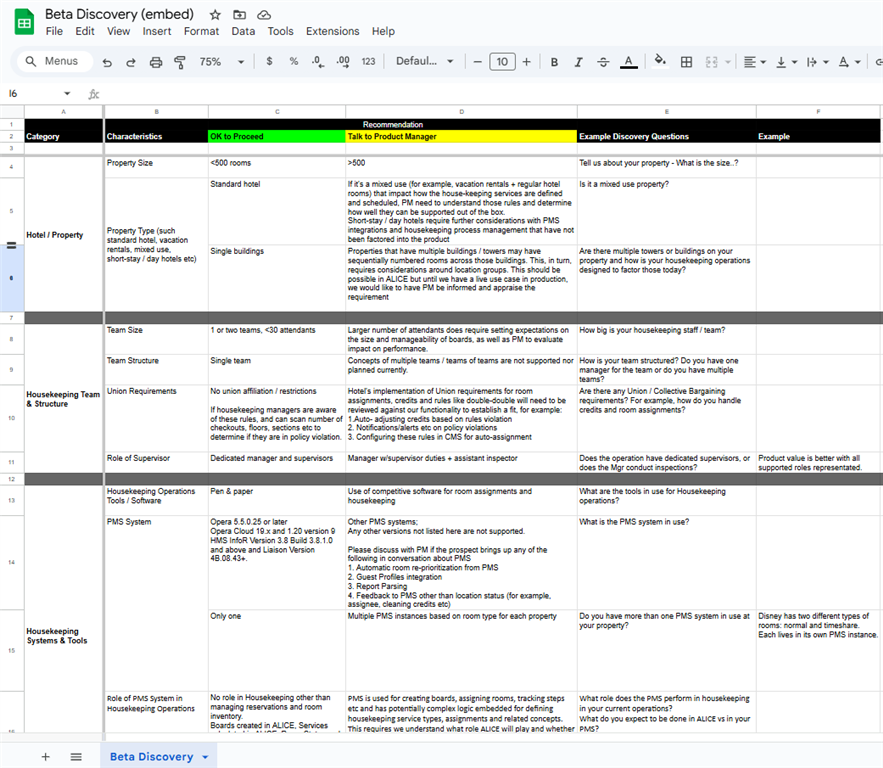Open the text color picker
Screen dimensions: 883x768
(x=628, y=62)
